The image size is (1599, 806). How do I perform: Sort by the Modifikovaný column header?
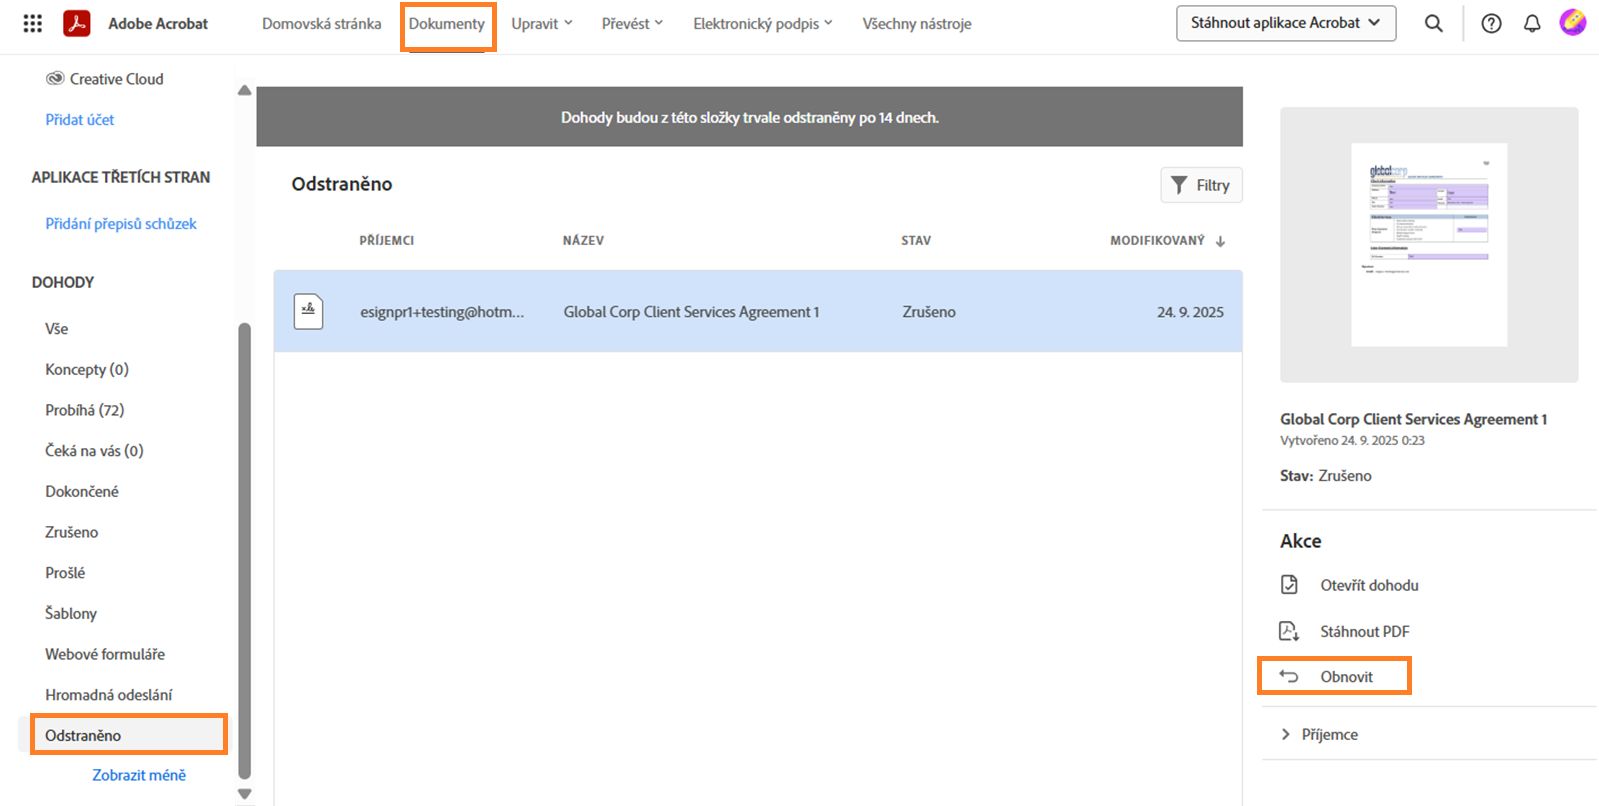click(x=1157, y=241)
